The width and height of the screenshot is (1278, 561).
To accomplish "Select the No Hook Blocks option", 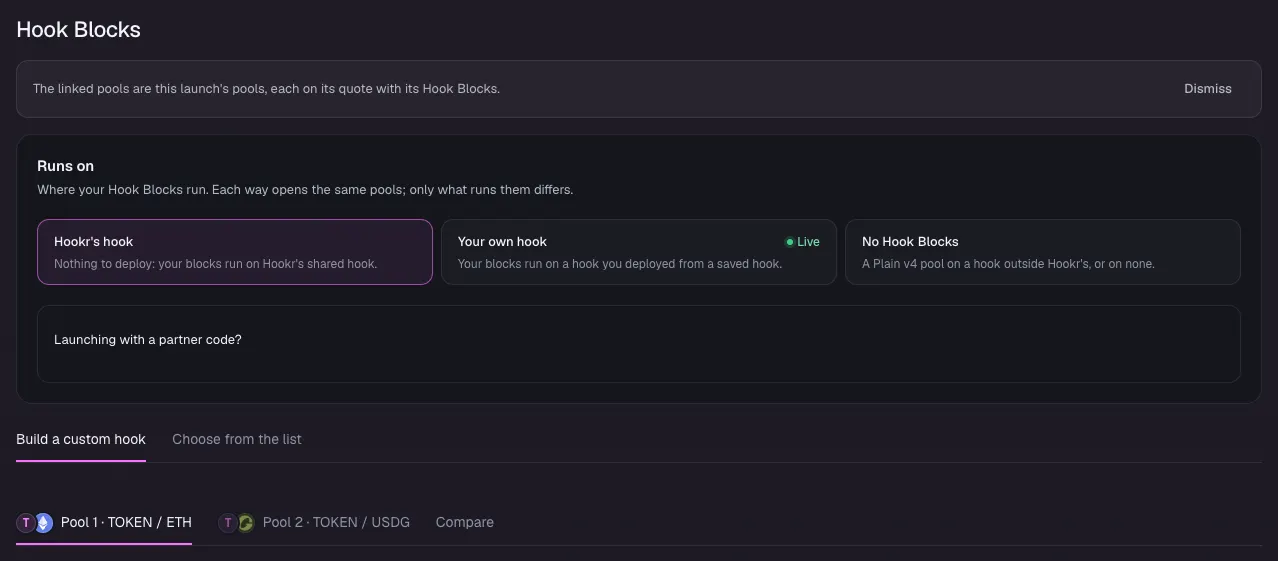I will tap(1043, 252).
